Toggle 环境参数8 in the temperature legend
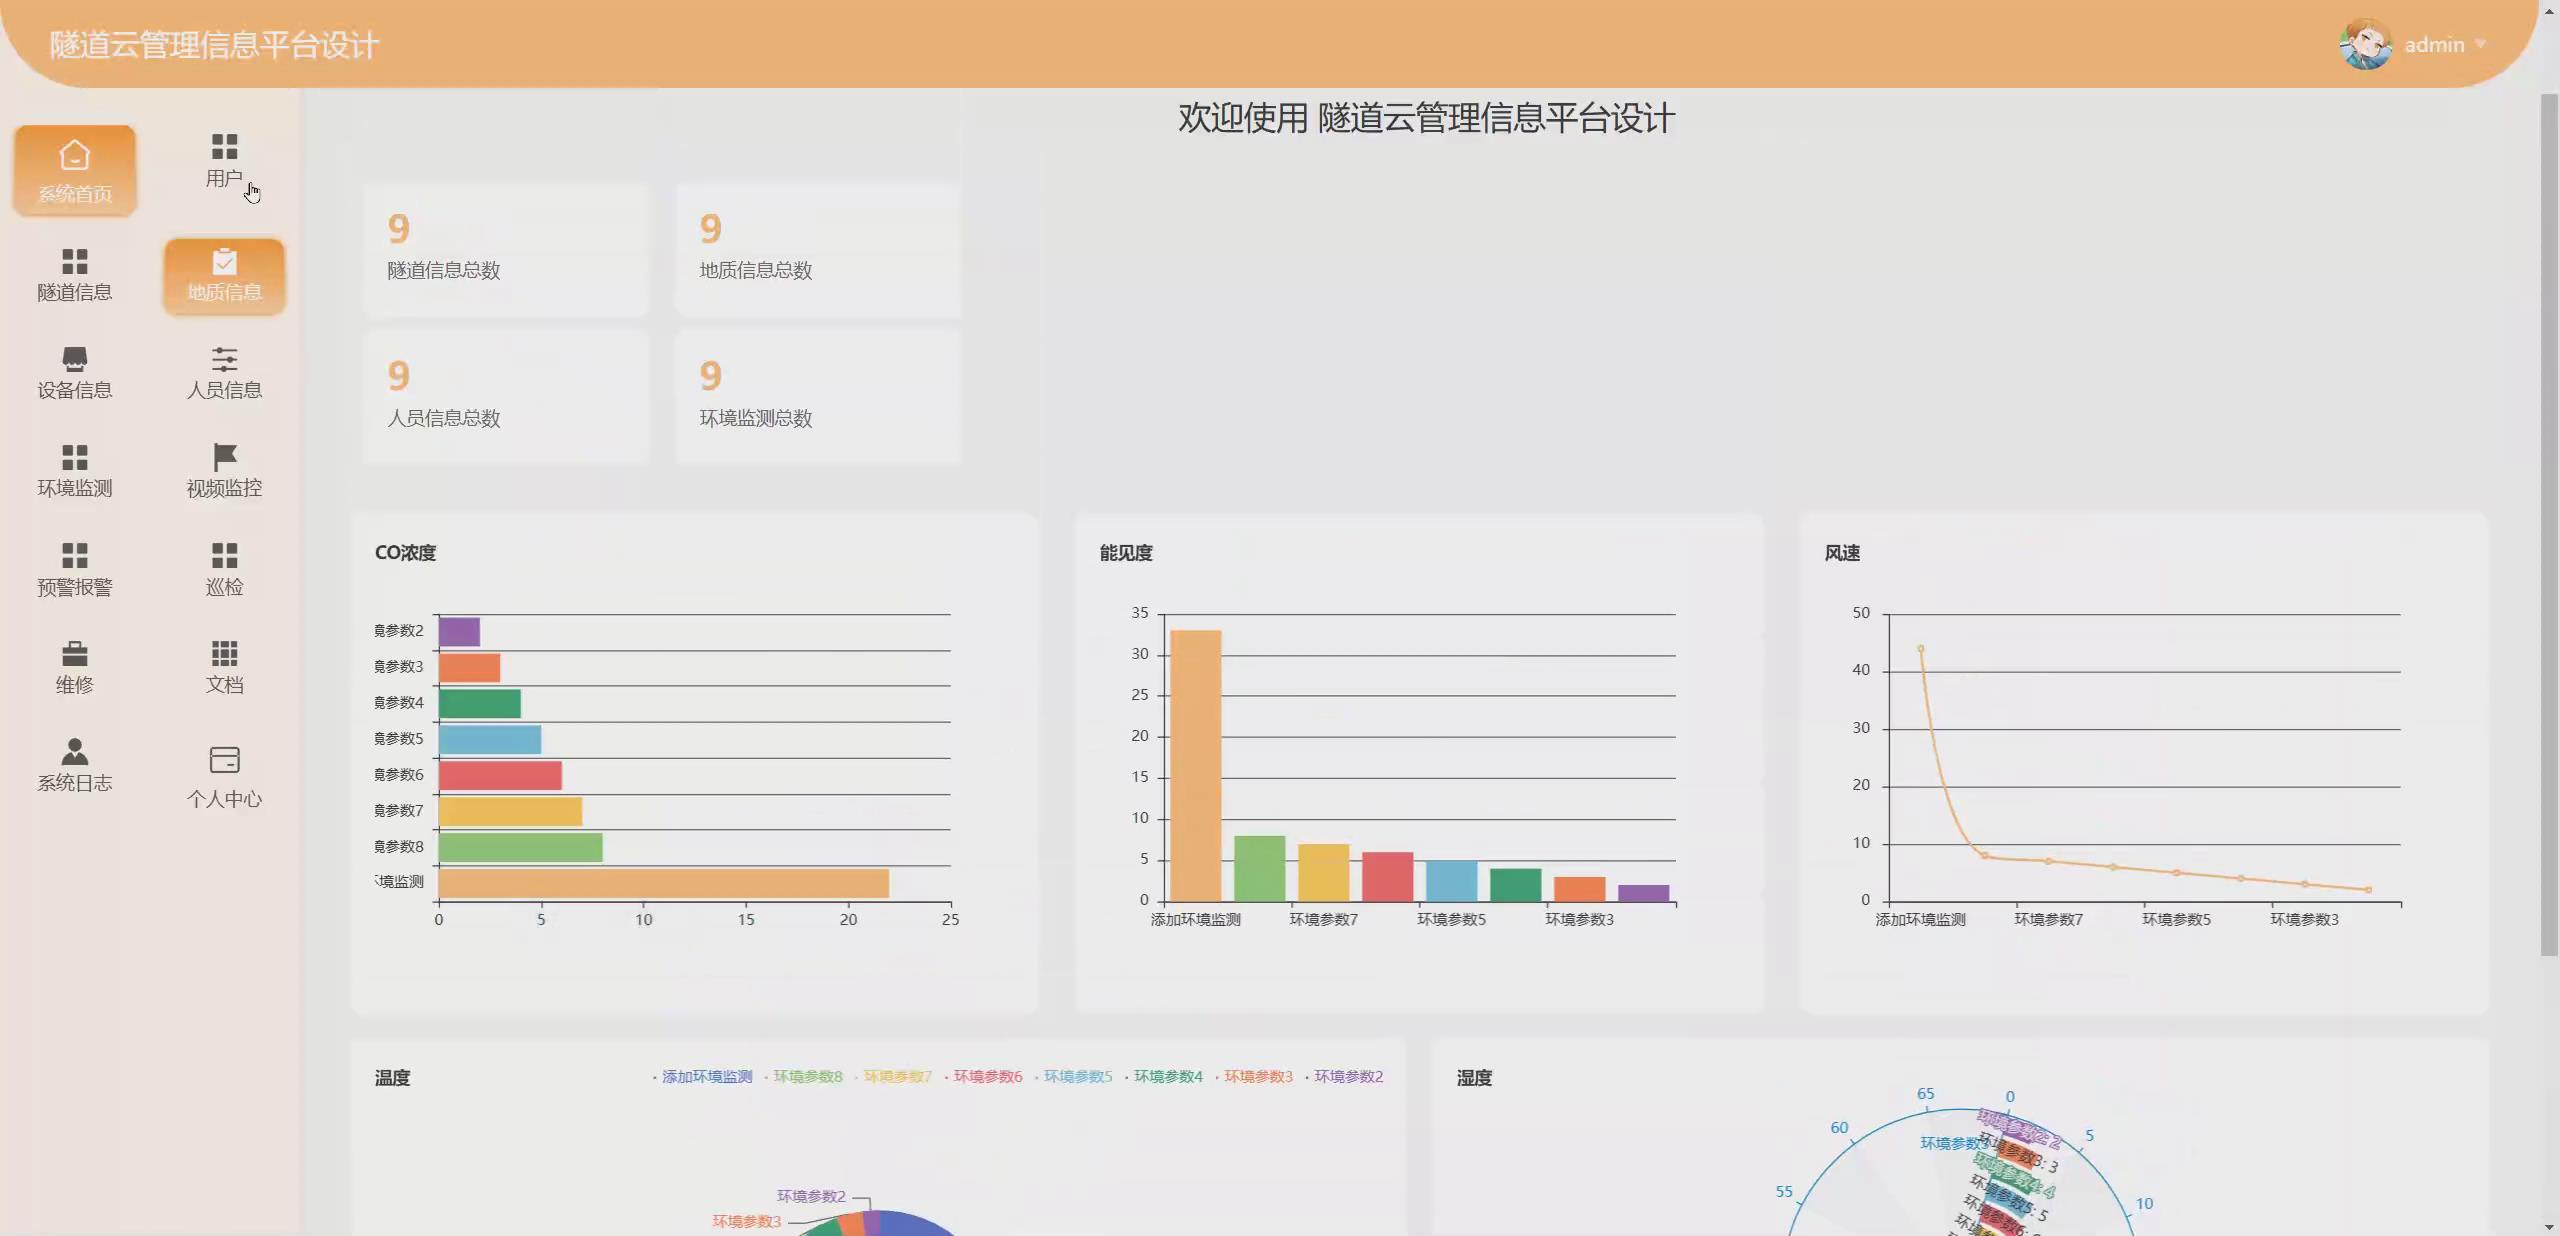 pyautogui.click(x=808, y=1078)
